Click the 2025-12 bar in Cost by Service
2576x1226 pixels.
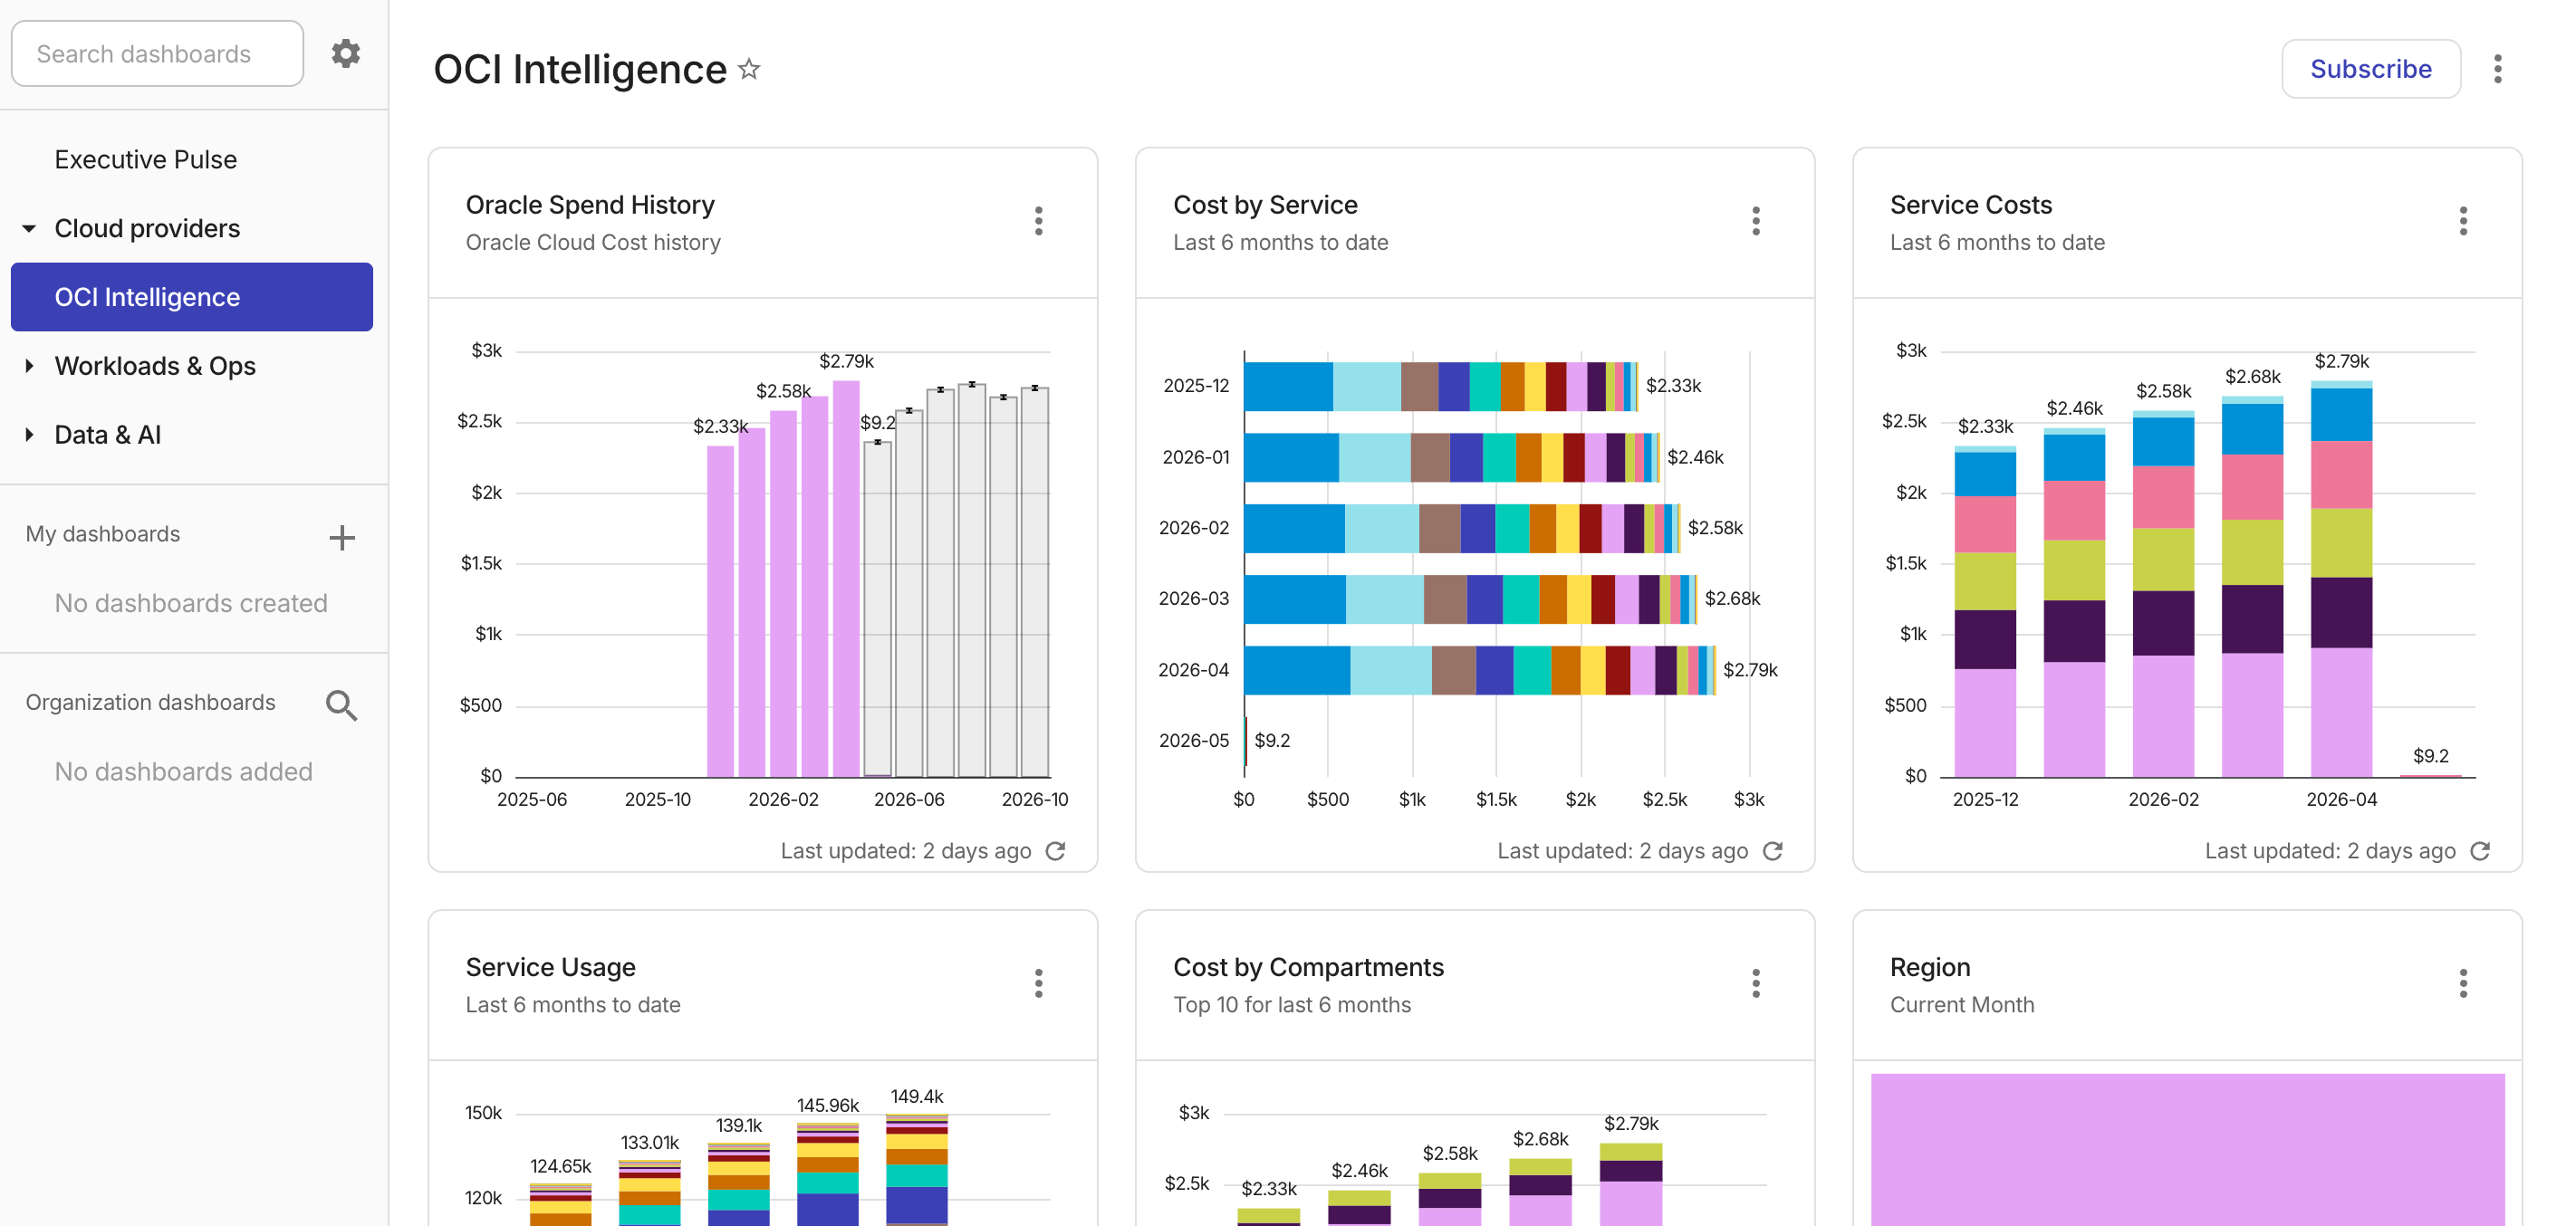coord(1440,386)
